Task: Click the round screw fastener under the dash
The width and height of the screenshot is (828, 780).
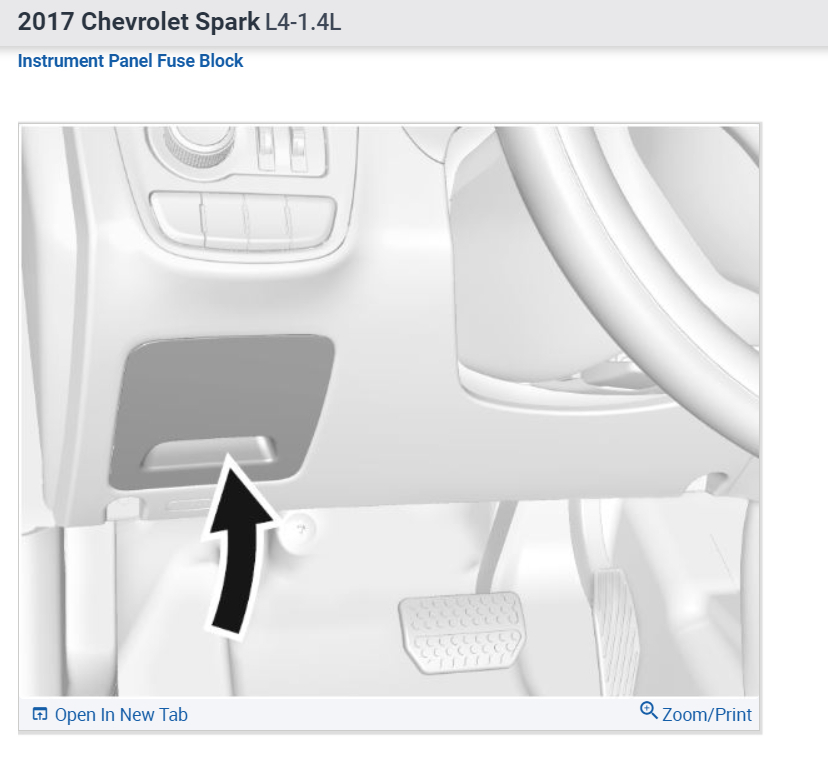Action: pos(297,530)
